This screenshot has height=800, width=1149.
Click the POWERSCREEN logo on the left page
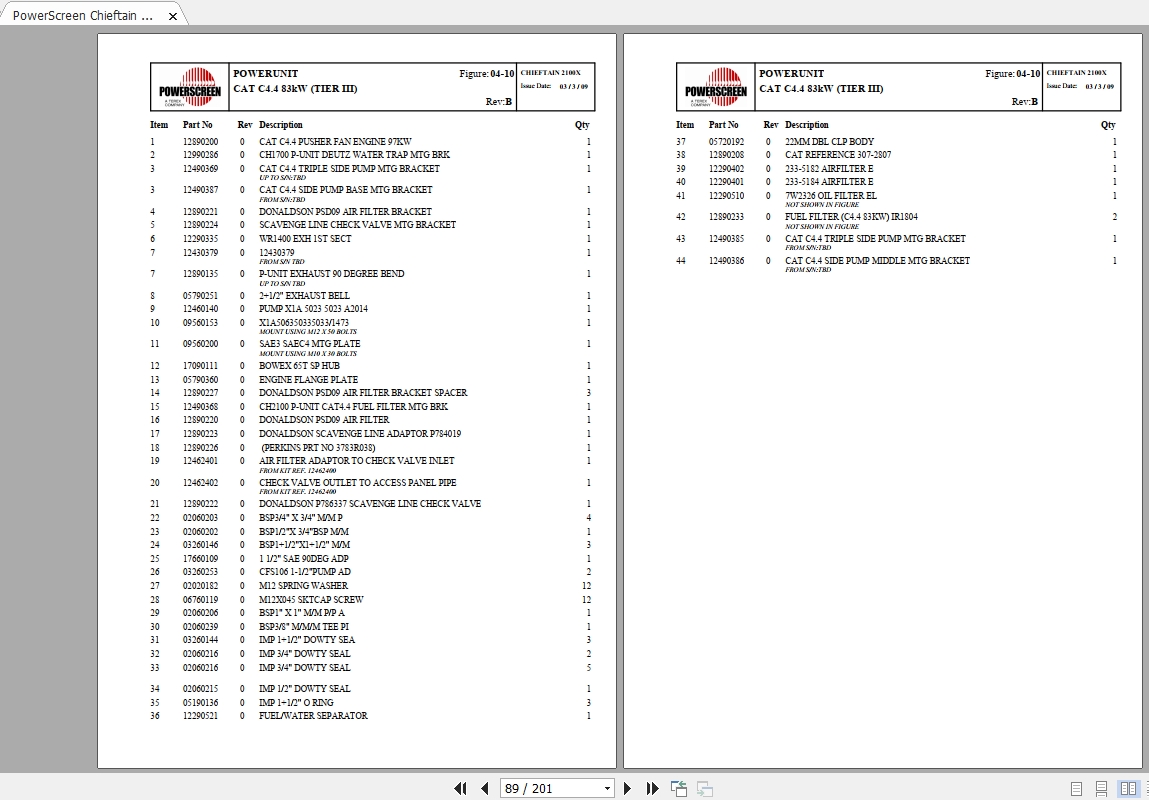point(190,86)
